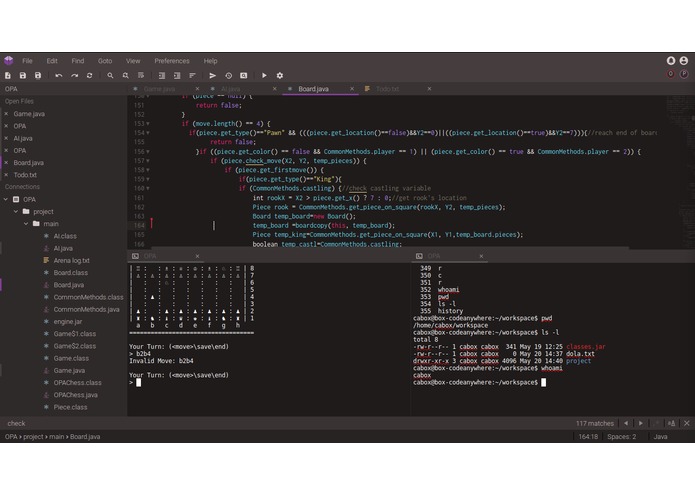Click the find-and-replace magnifier icon
The height and width of the screenshot is (494, 695).
125,75
